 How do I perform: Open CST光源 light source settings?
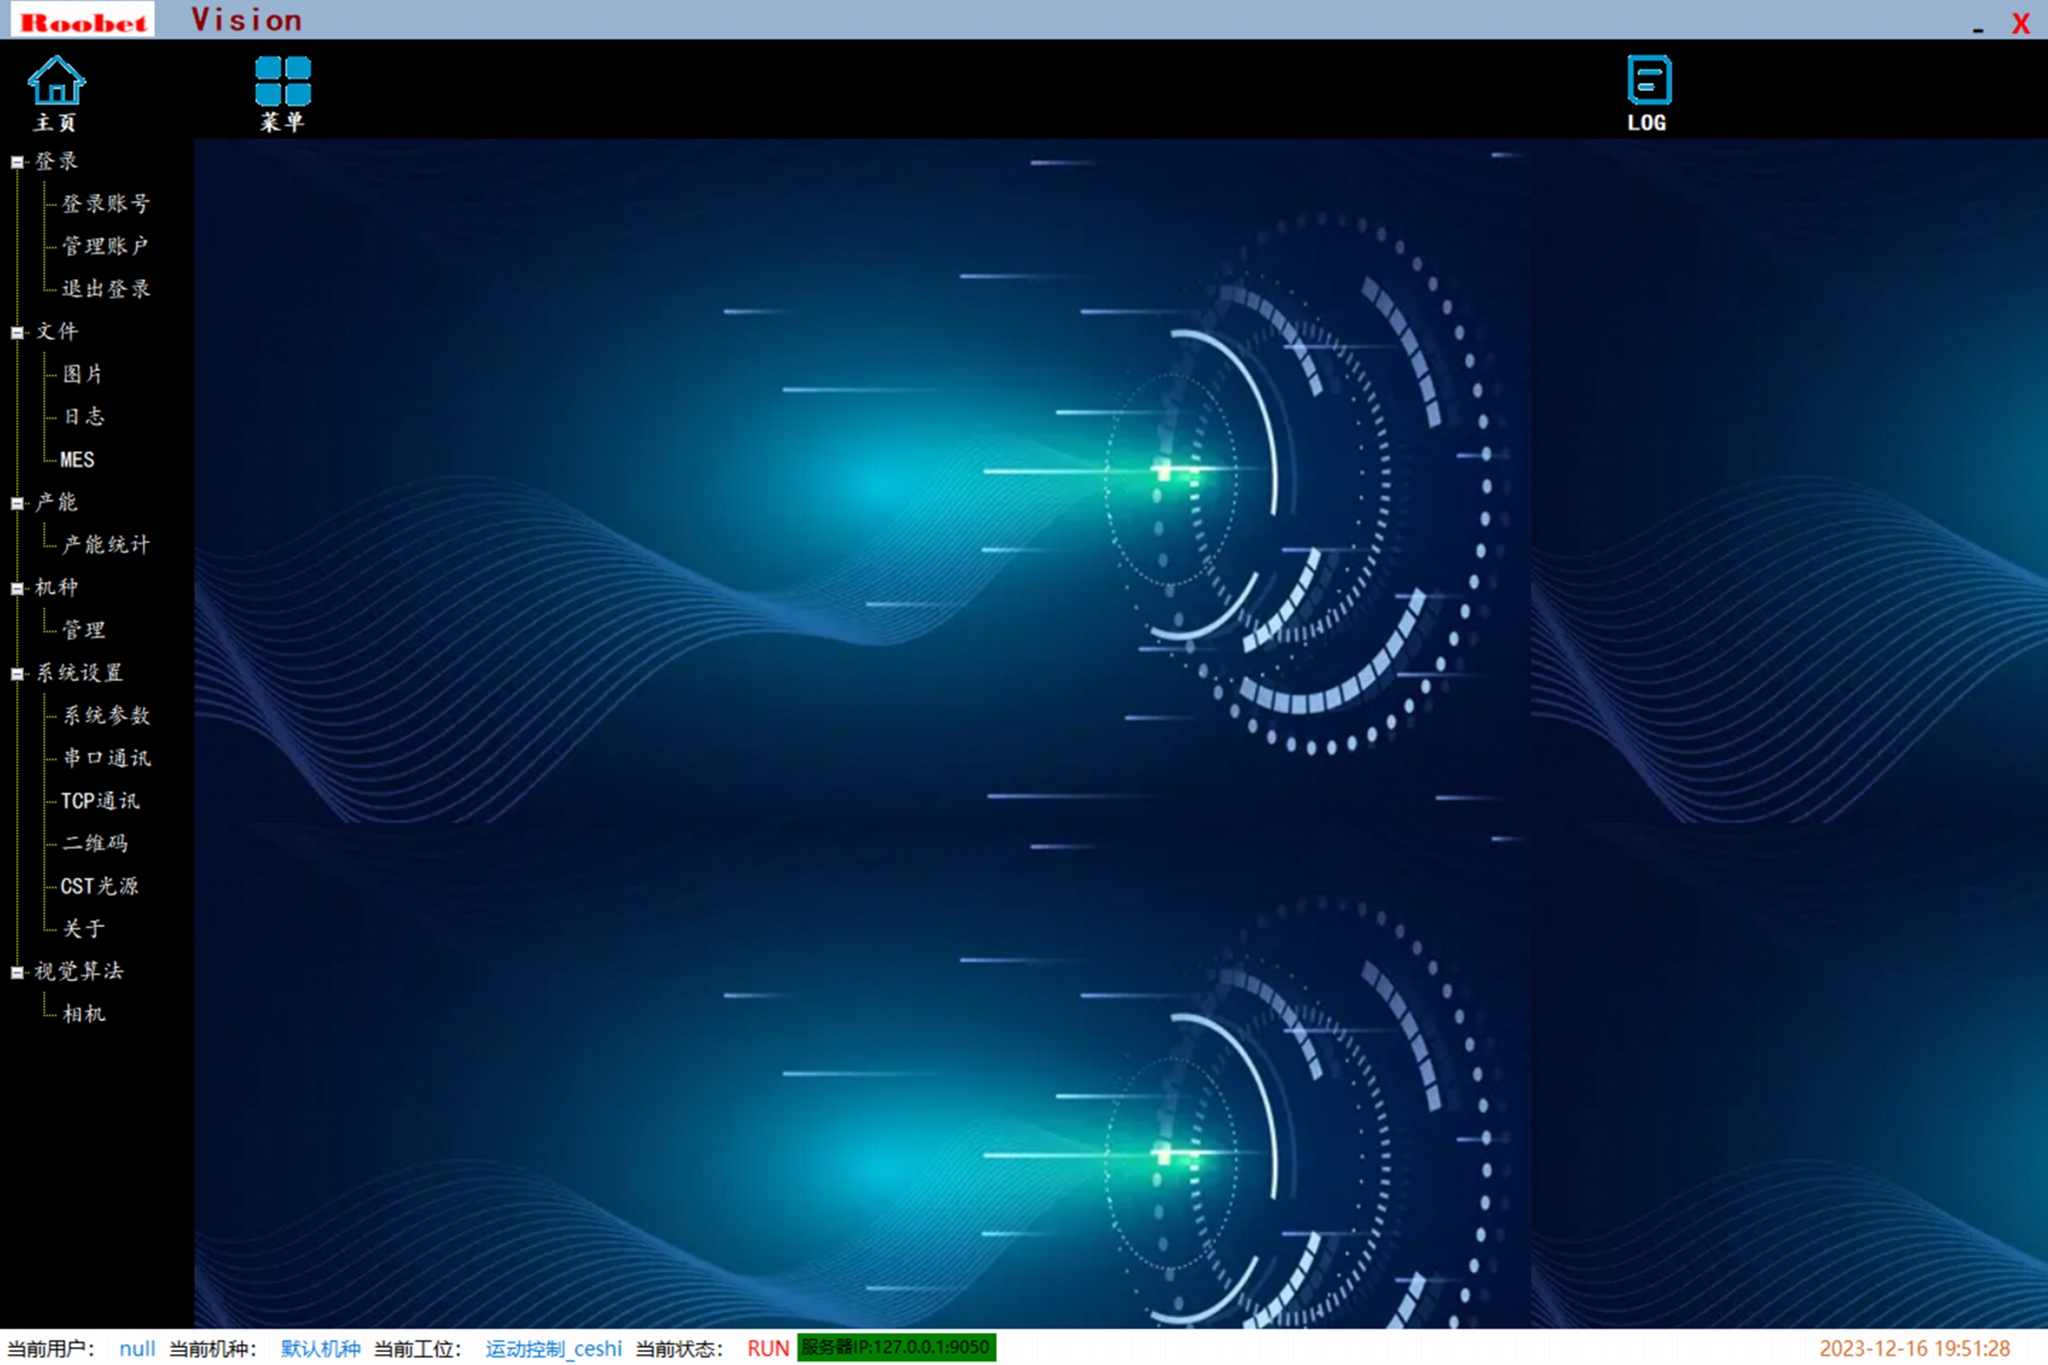[99, 886]
